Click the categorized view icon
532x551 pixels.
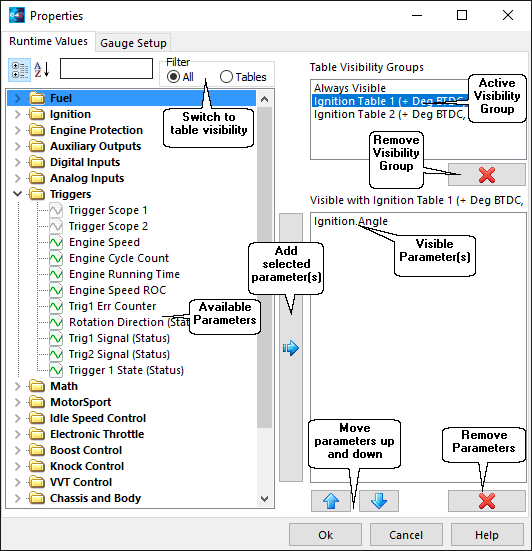(x=19, y=70)
